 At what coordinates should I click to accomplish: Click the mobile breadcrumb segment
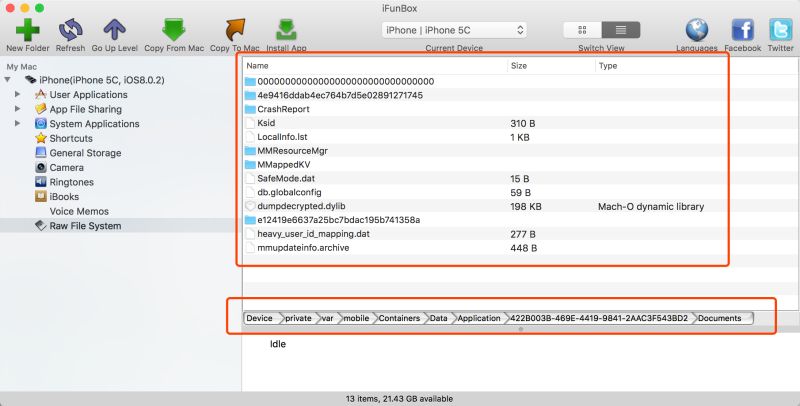point(356,318)
